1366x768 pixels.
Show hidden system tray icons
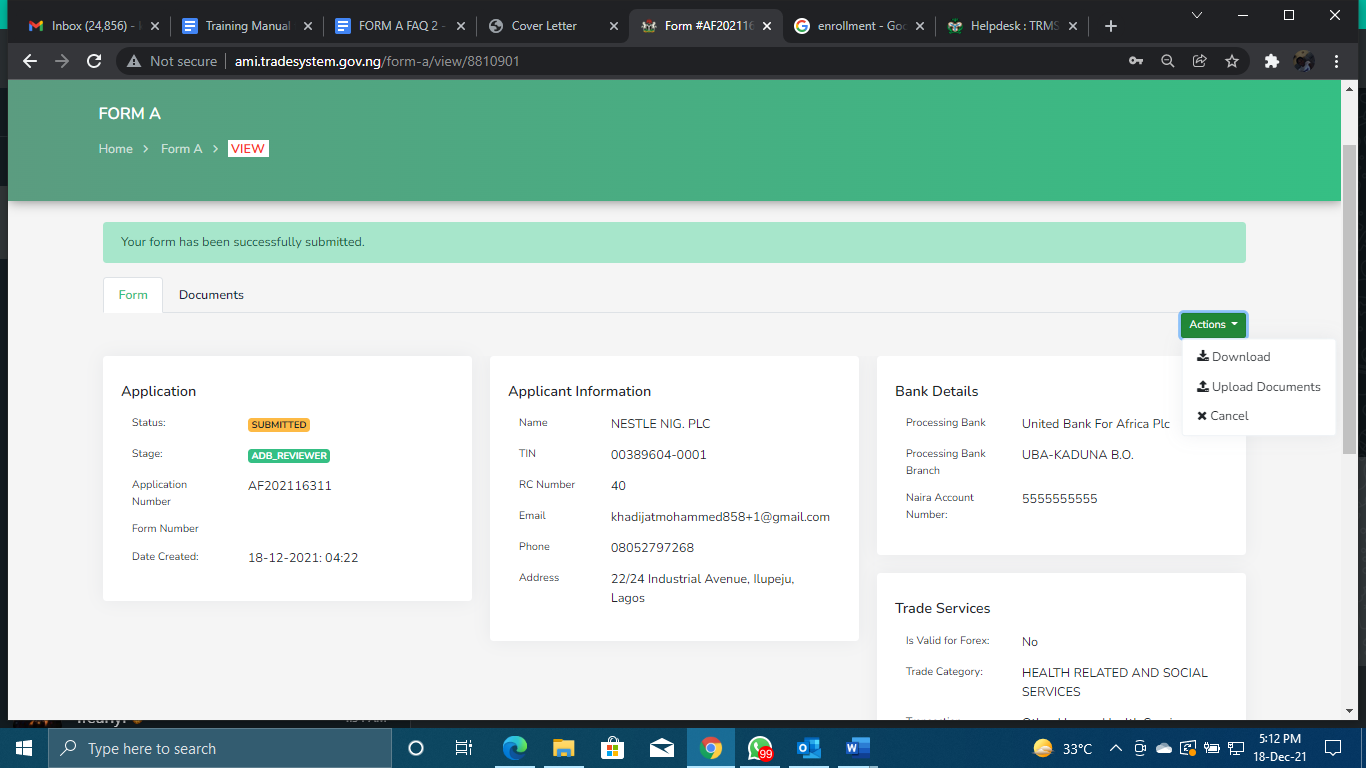coord(1115,748)
